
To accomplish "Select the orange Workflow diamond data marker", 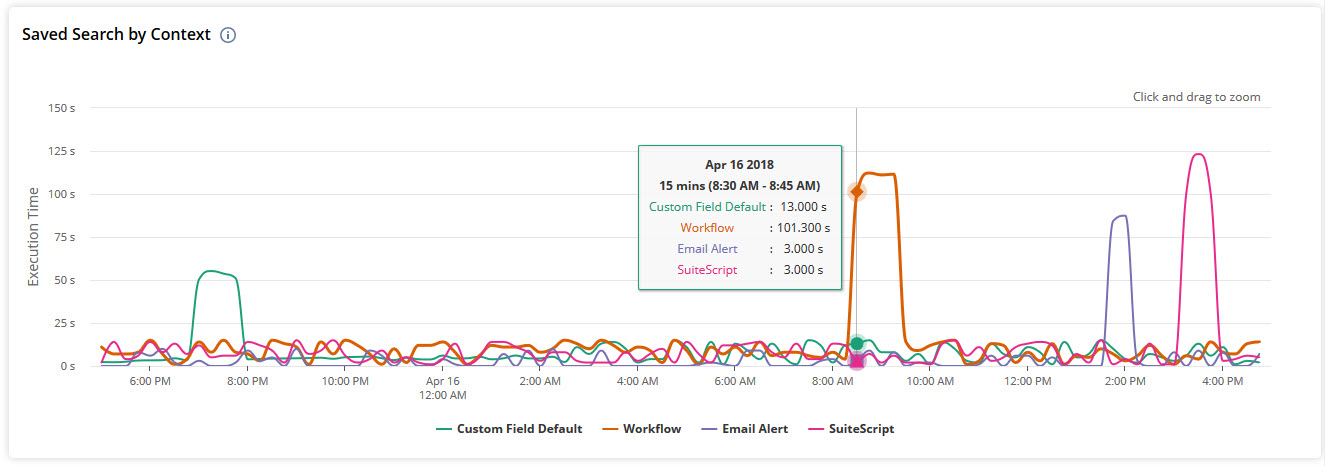I will 856,191.
